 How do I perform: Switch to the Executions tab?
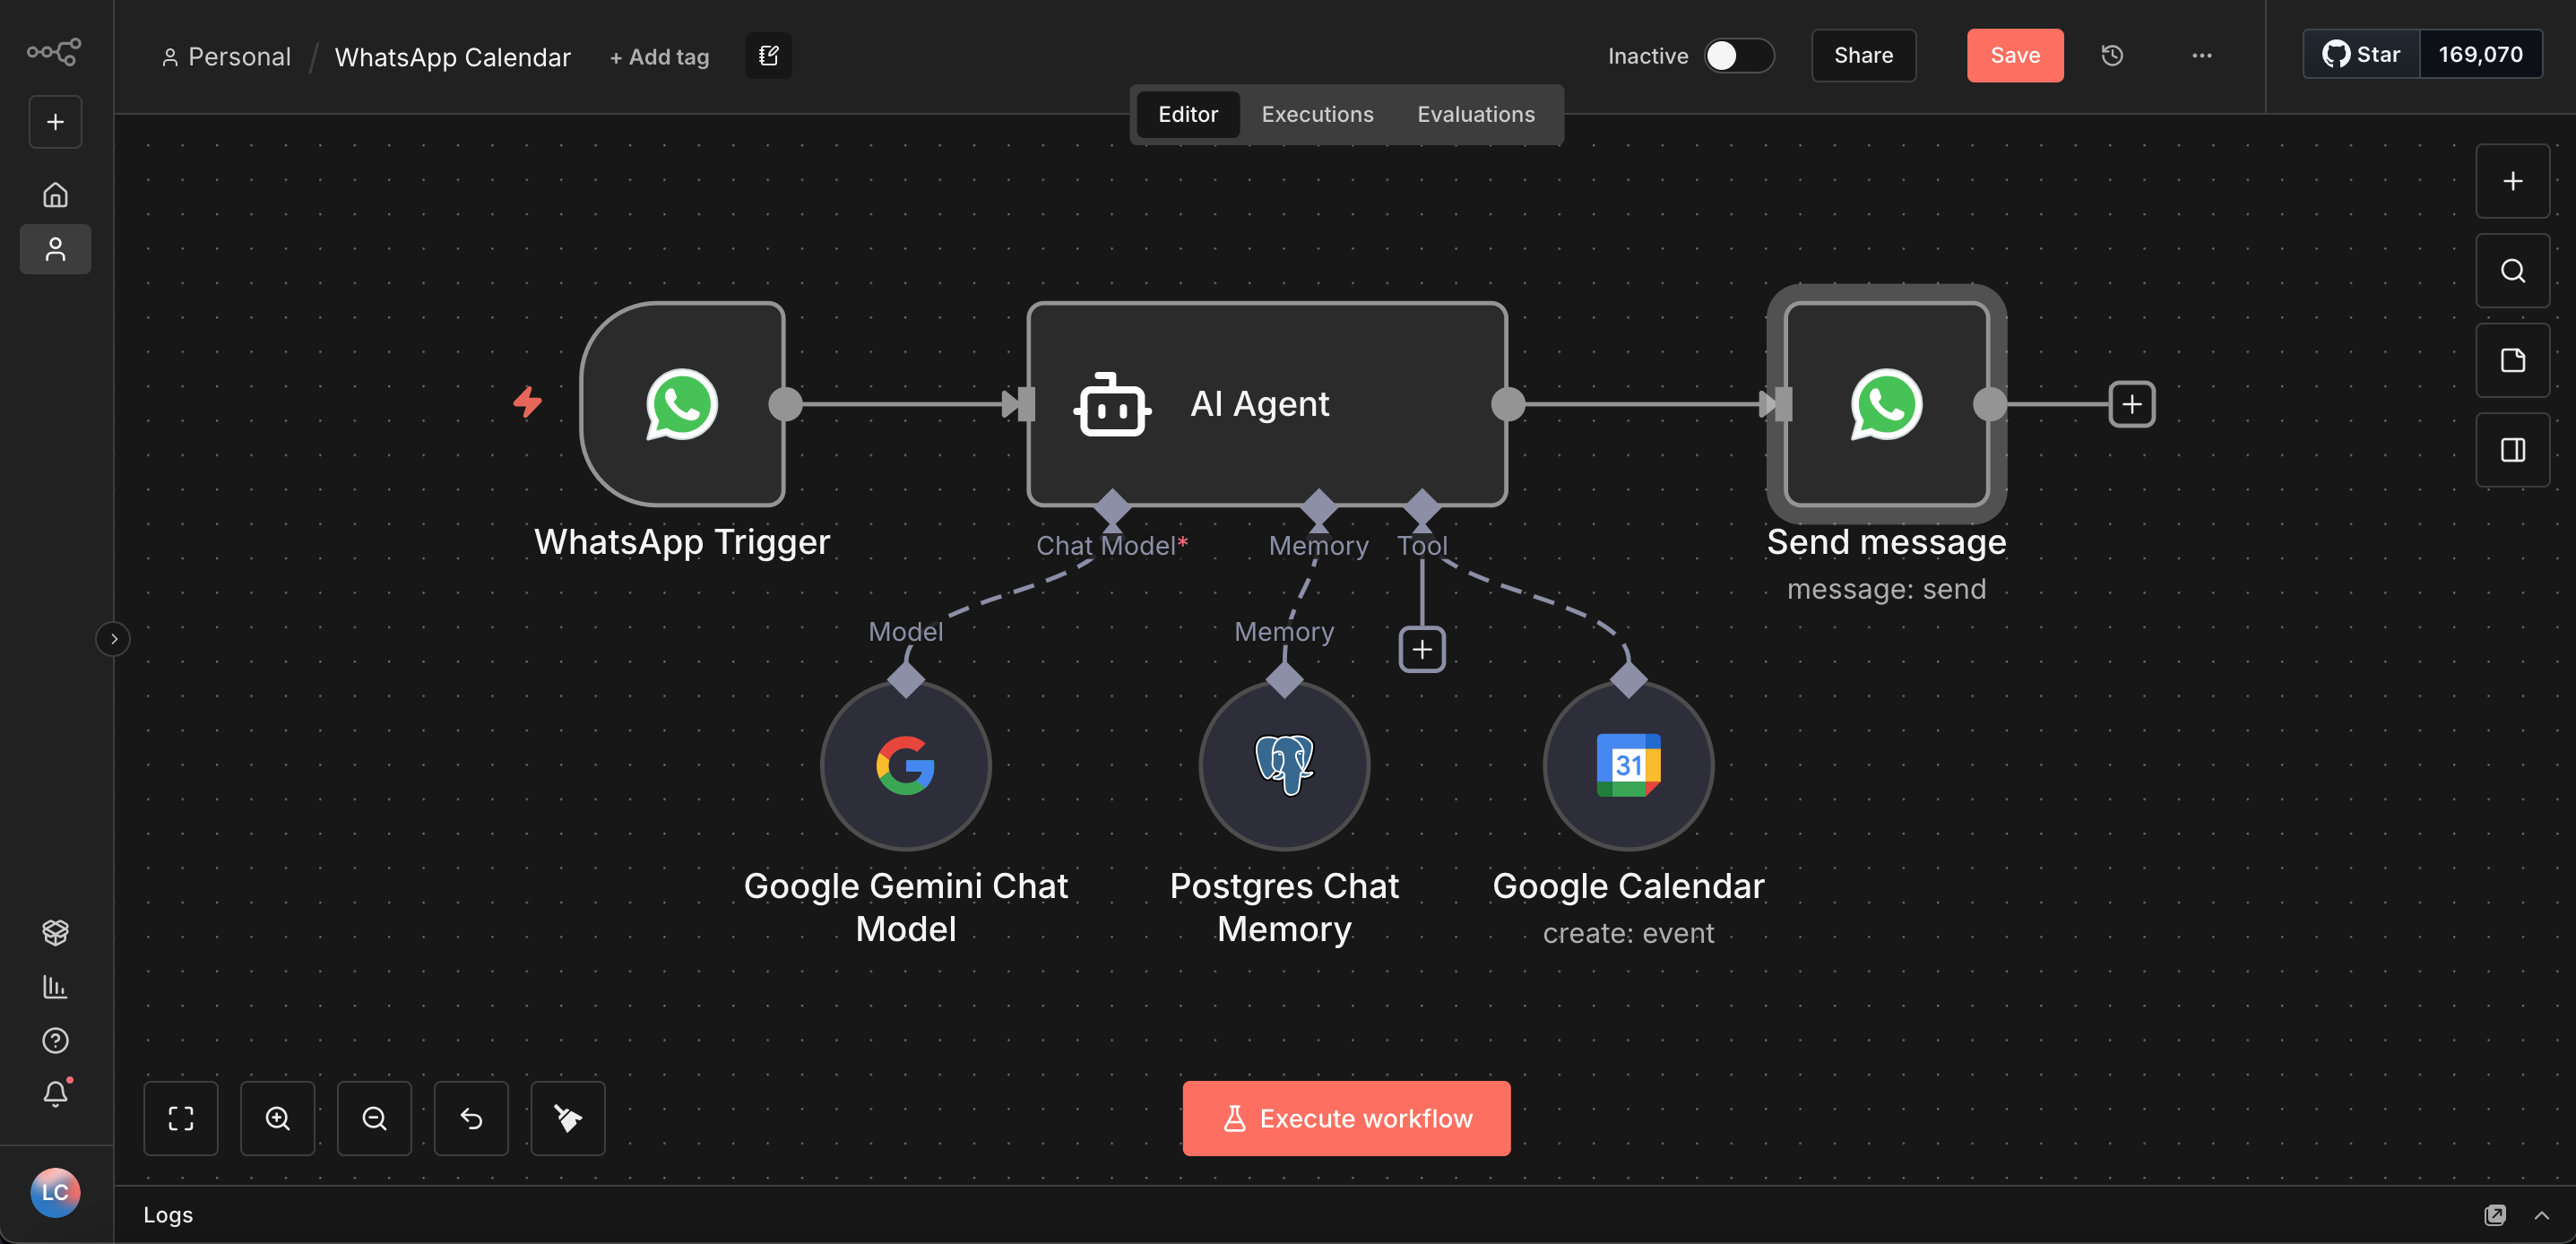[x=1317, y=114]
